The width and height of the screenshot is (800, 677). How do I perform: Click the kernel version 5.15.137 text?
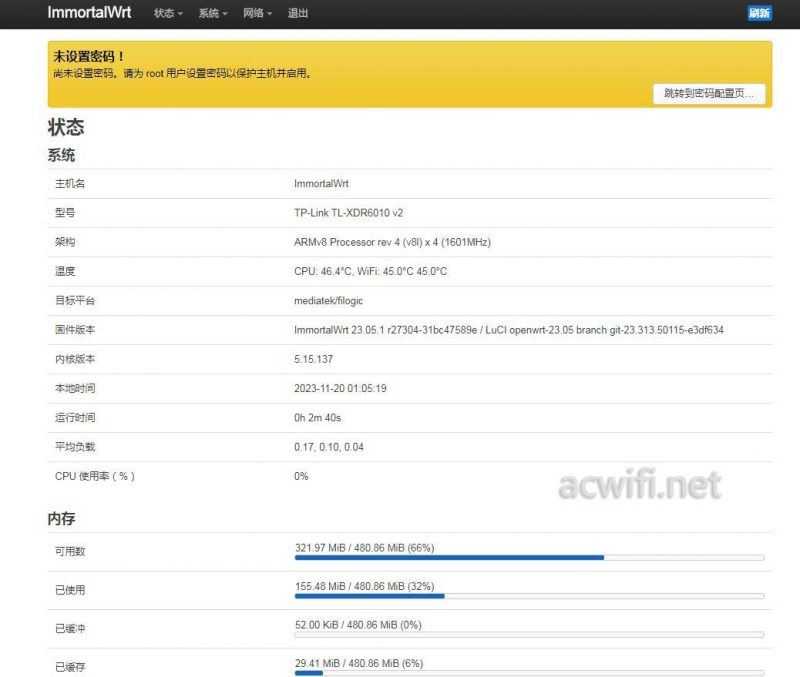point(312,358)
